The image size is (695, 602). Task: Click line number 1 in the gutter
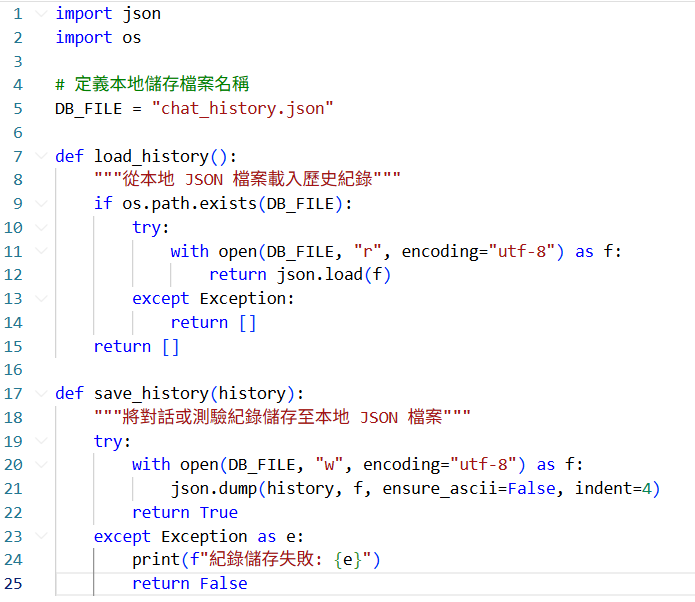coord(18,14)
